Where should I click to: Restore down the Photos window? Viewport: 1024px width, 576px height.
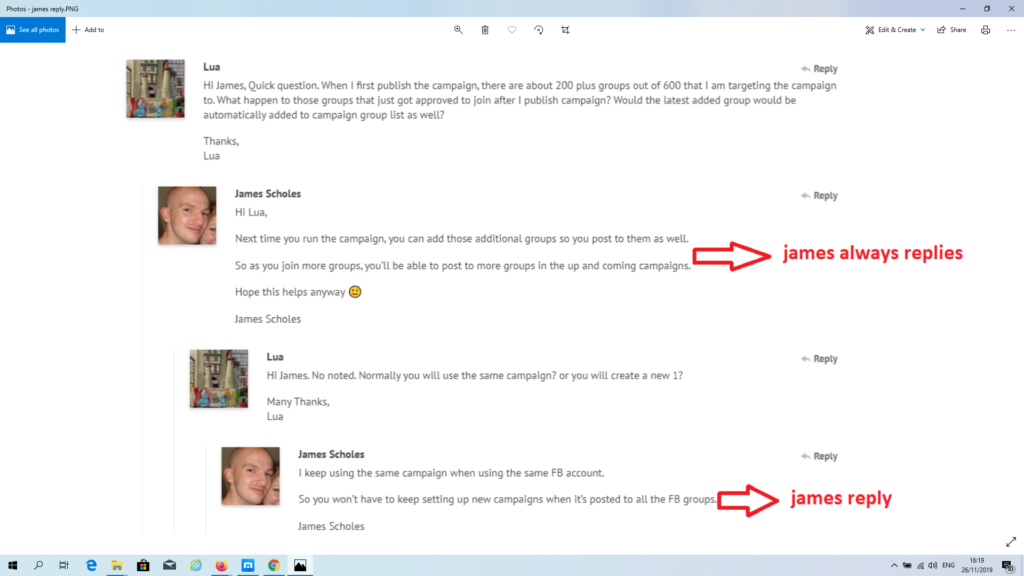point(987,8)
